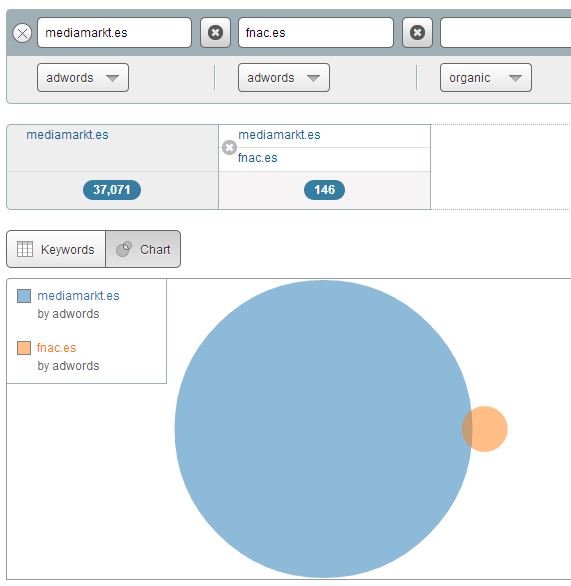The width and height of the screenshot is (571, 586).
Task: Switch to the Chart tab
Action: pyautogui.click(x=143, y=249)
